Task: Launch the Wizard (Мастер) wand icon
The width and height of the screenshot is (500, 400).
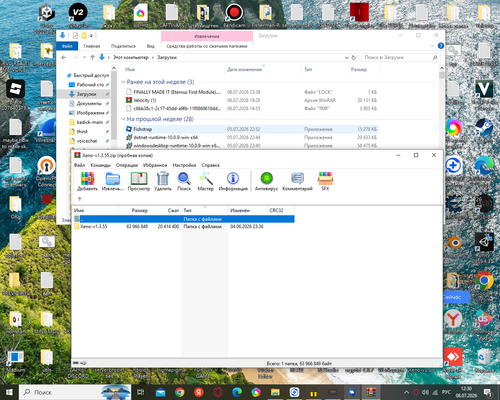Action: (x=206, y=179)
